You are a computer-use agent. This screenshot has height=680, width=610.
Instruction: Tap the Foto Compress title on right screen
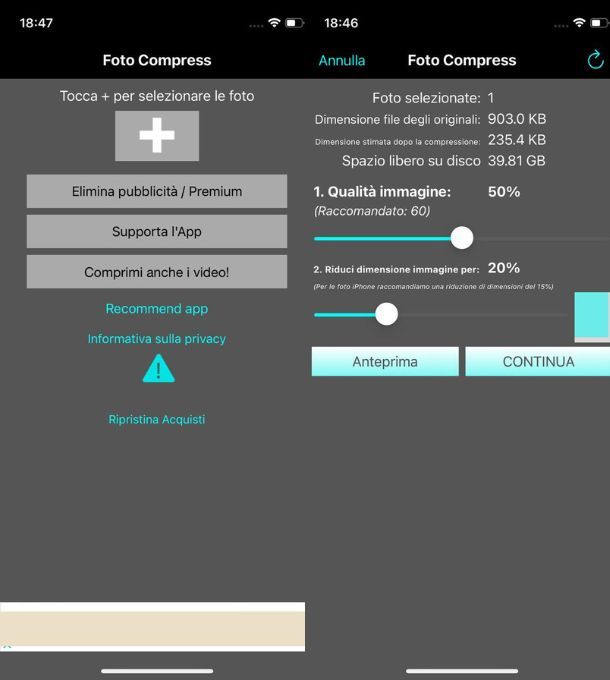[x=462, y=60]
